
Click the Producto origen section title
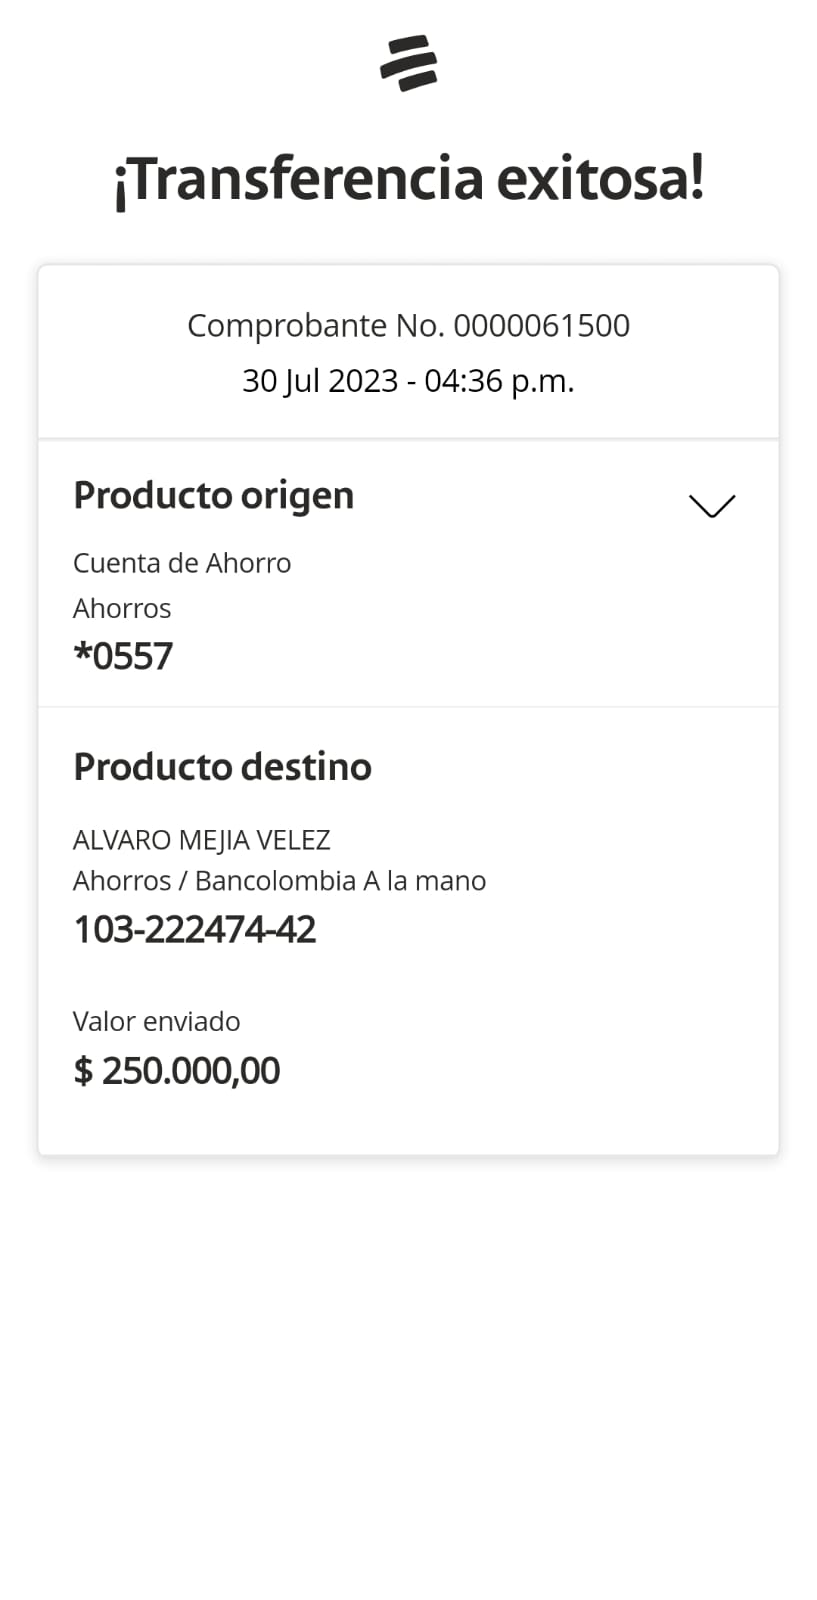click(213, 495)
